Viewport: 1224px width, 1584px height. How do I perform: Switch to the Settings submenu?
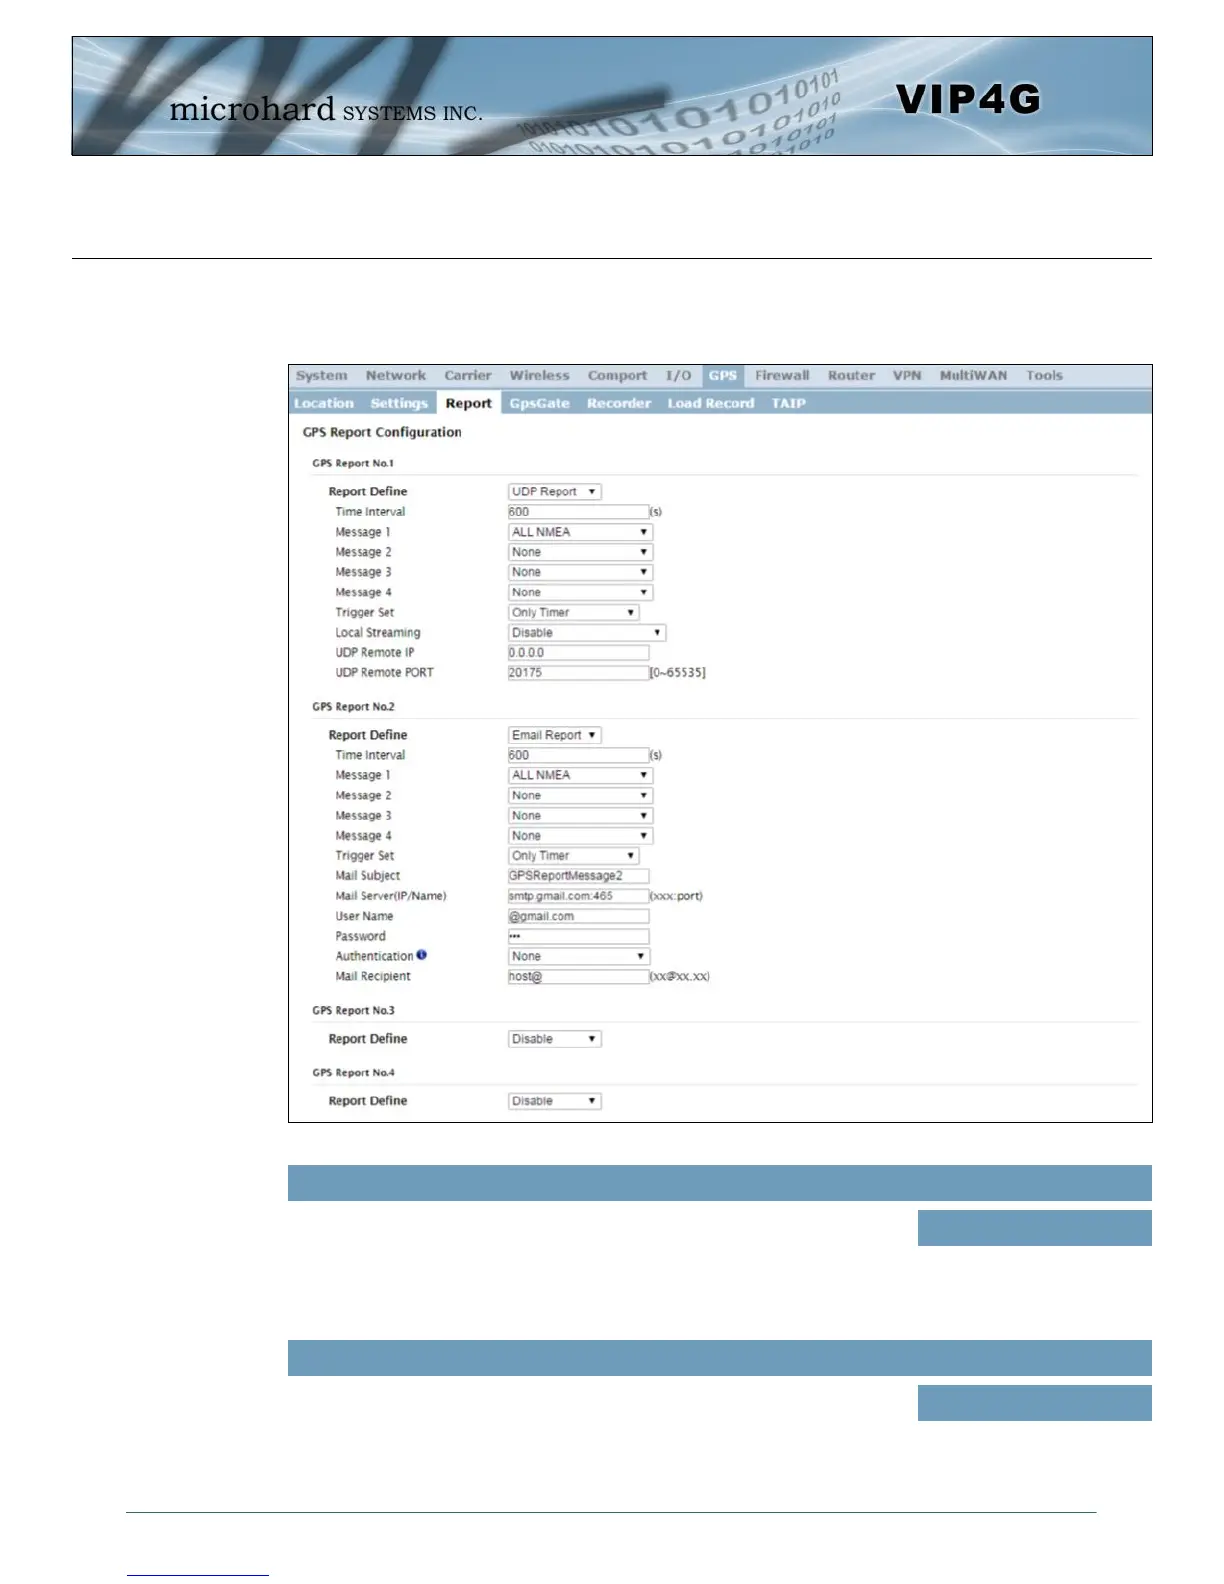pyautogui.click(x=398, y=403)
